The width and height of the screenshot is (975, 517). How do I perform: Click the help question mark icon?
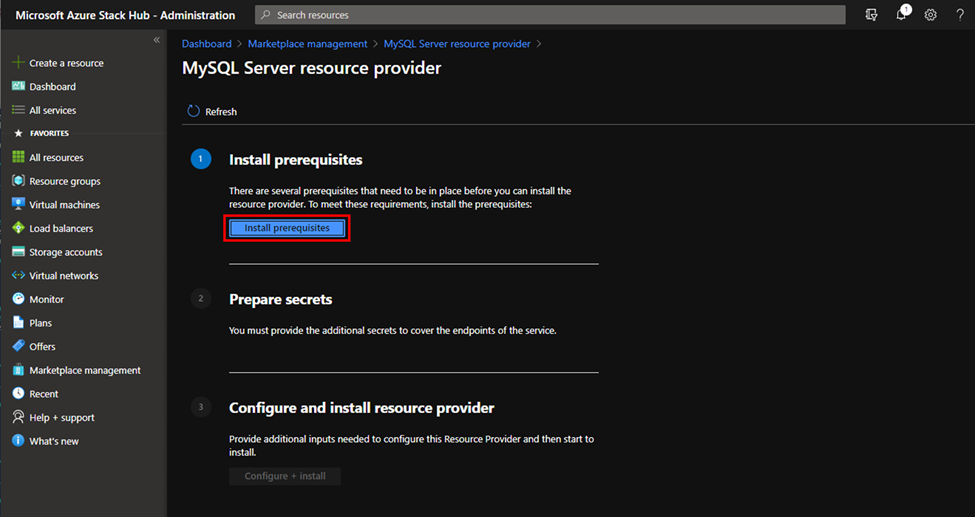[960, 15]
